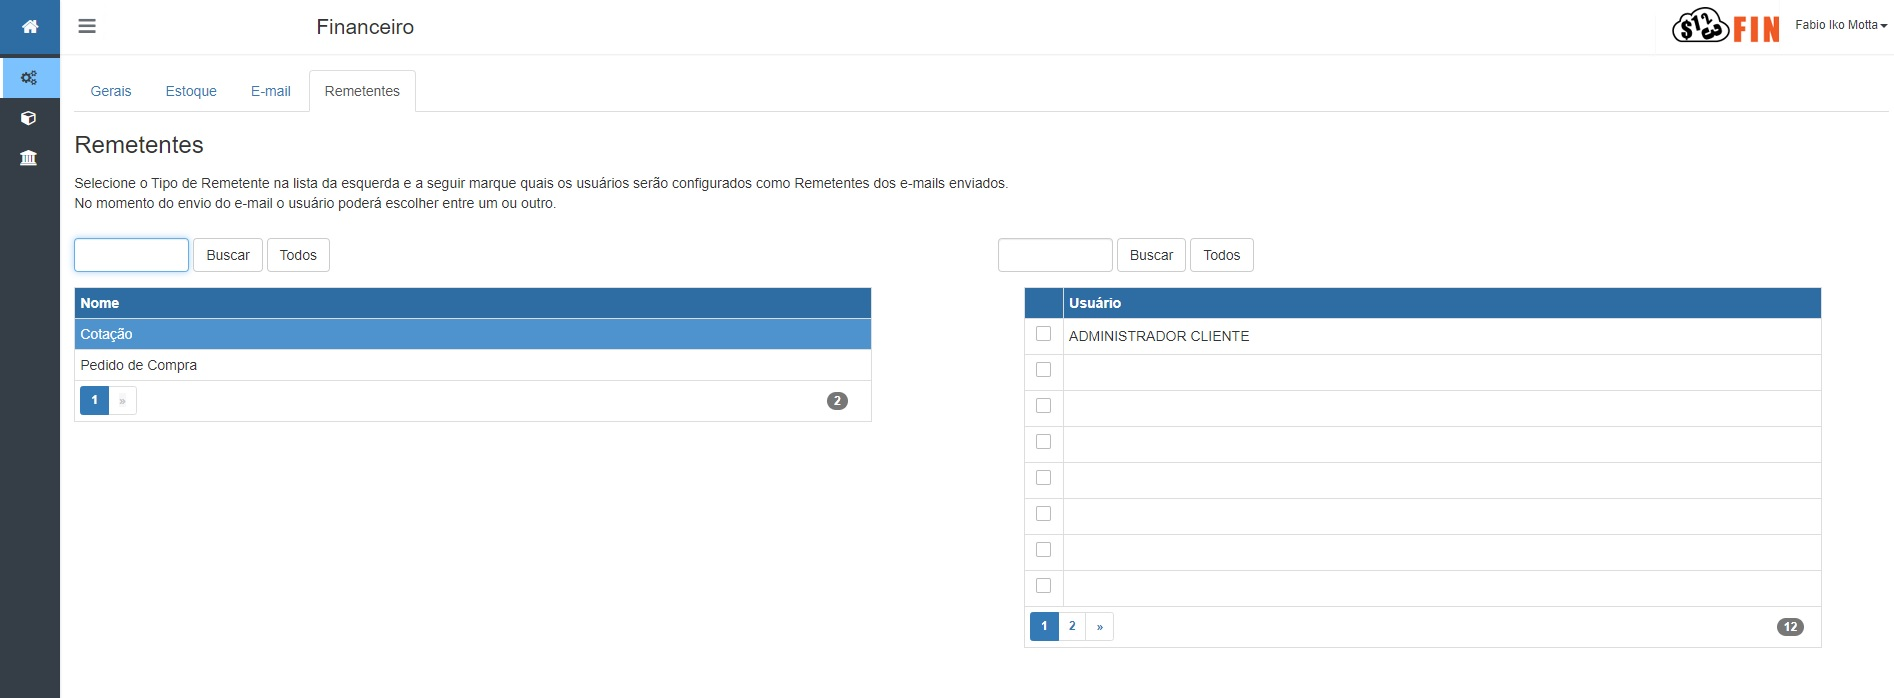
Task: Open the settings gears sidebar icon
Action: point(29,78)
